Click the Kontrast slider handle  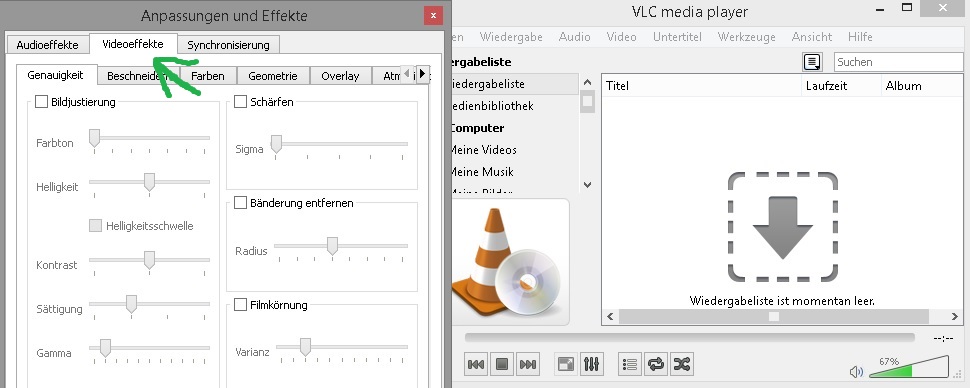[x=149, y=260]
